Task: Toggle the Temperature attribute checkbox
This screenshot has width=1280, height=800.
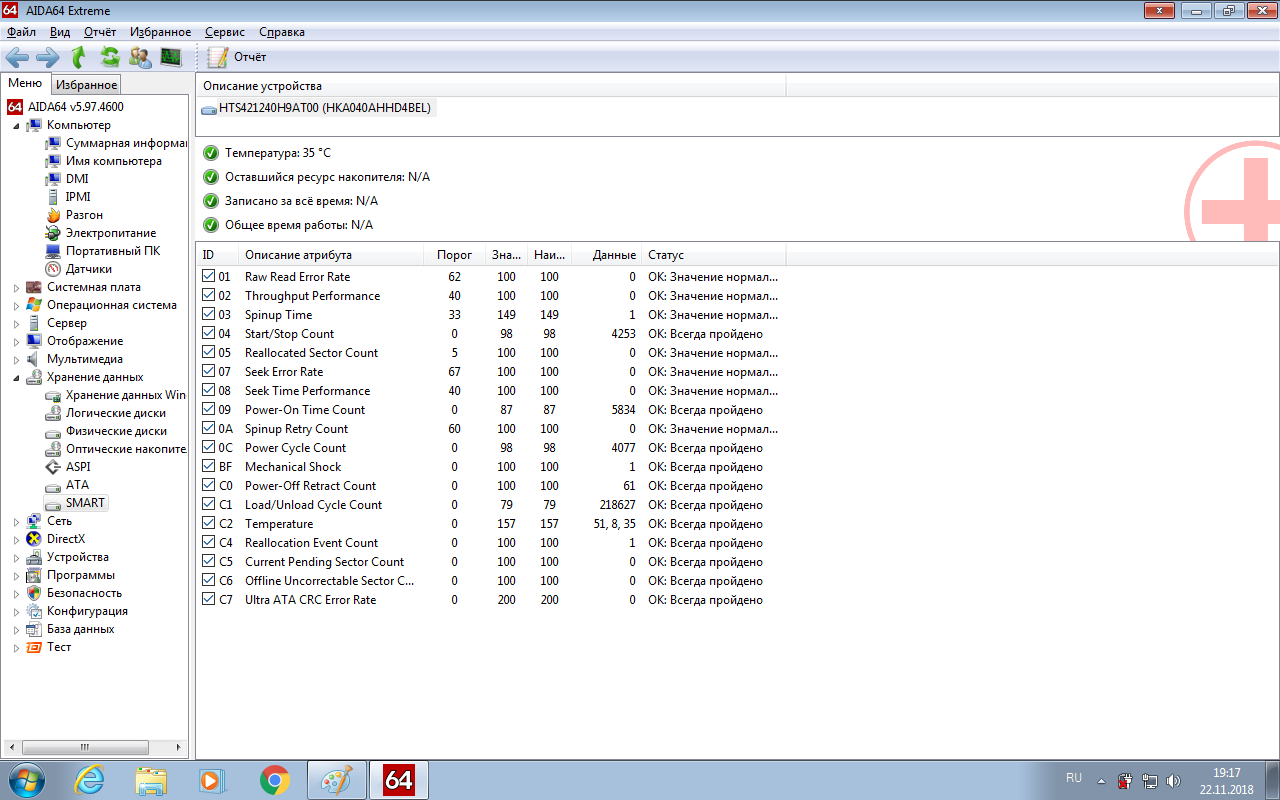Action: coord(208,523)
